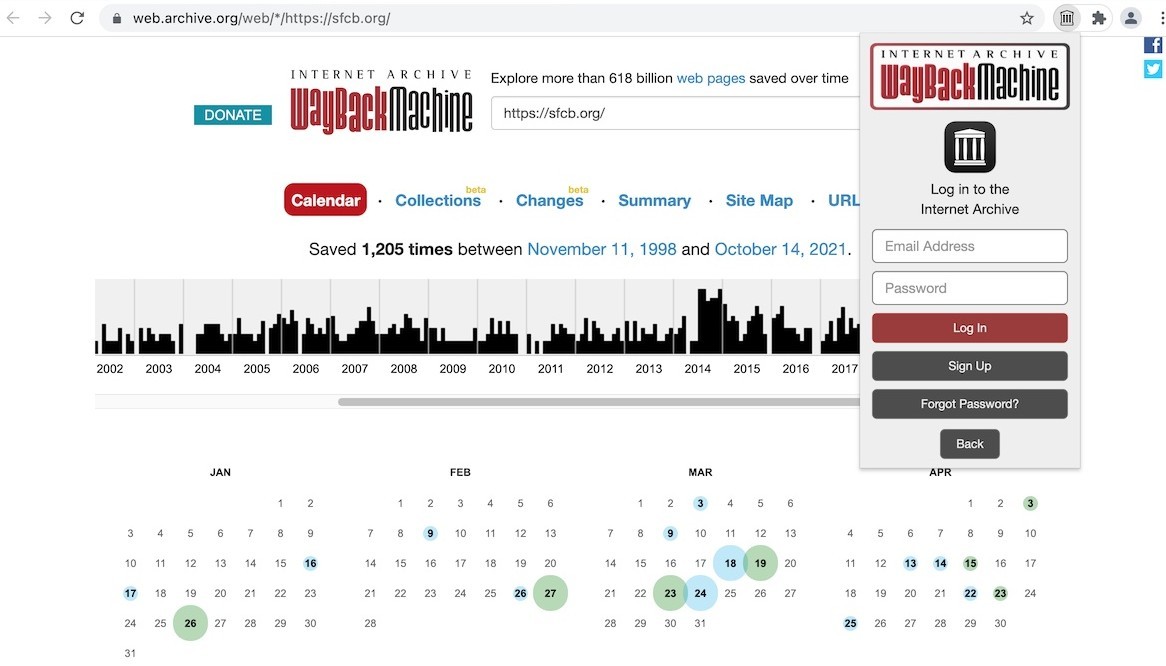Click the Wayback Machine logo in the popup
1166x666 pixels.
(970, 77)
